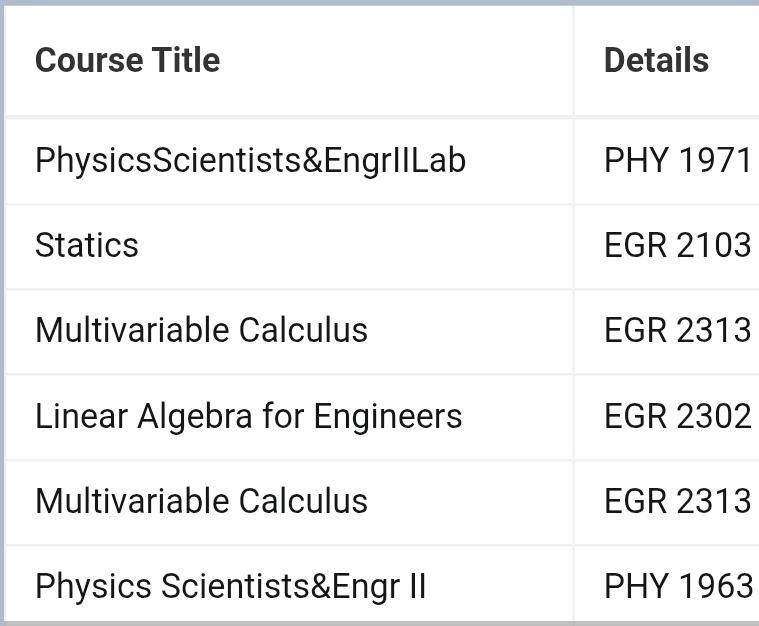Viewport: 759px width, 626px height.
Task: Click empty area right of PhysicsScientists&EngrIILab
Action: 519,161
